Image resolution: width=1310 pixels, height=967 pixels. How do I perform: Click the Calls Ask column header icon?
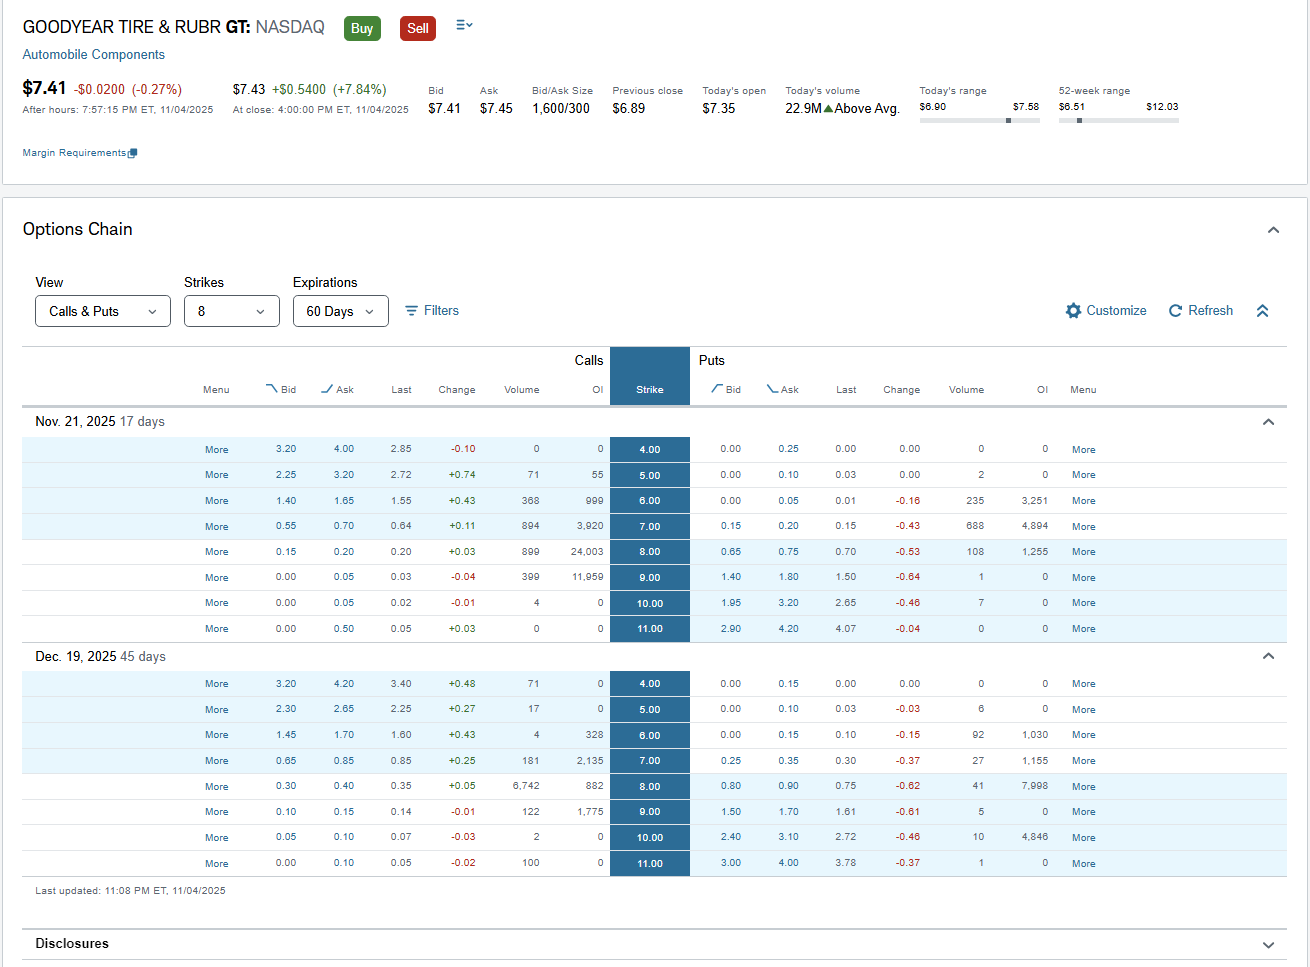327,389
